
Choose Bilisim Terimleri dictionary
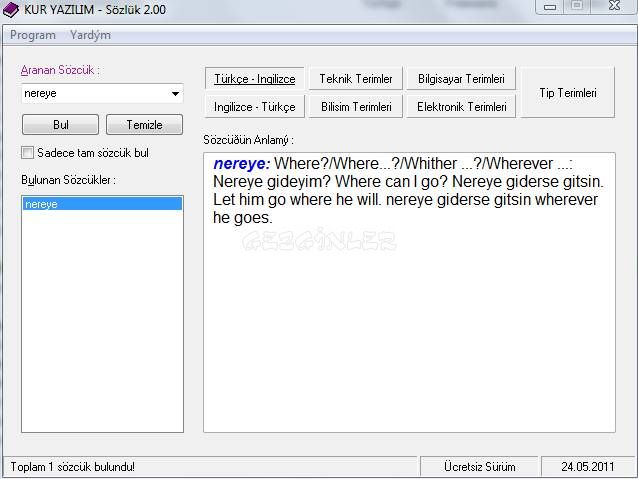click(356, 107)
